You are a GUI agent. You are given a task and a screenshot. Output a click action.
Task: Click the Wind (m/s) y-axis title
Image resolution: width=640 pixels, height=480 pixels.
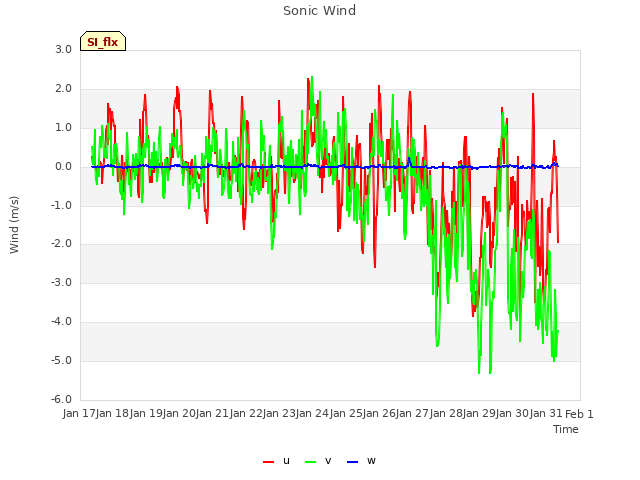point(14,225)
